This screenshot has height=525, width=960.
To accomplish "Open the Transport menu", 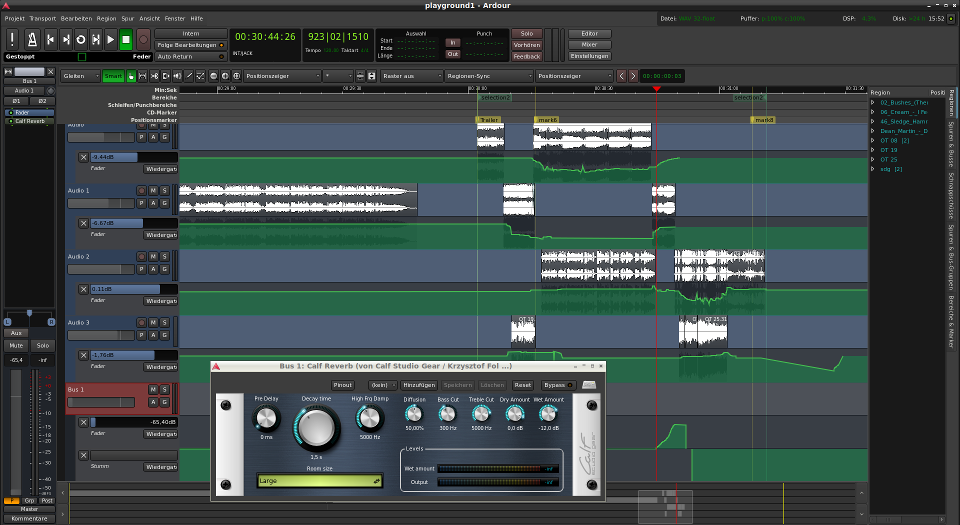I will click(x=42, y=18).
